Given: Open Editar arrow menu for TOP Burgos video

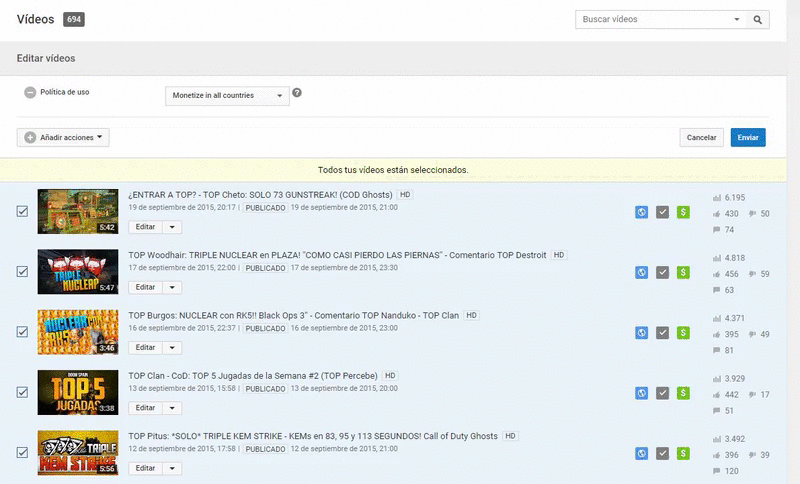Looking at the screenshot, I should 172,347.
